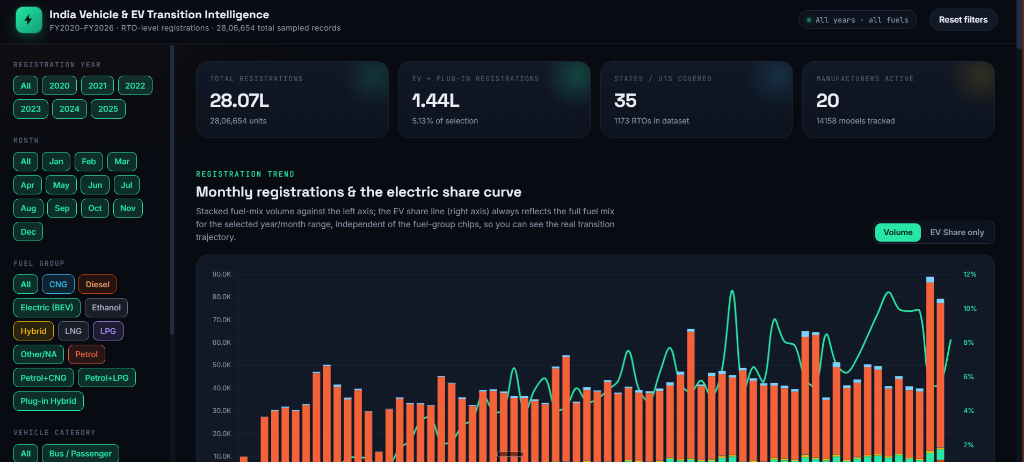This screenshot has height=462, width=1024.
Task: Toggle the 2021 registration year chip
Action: (97, 86)
